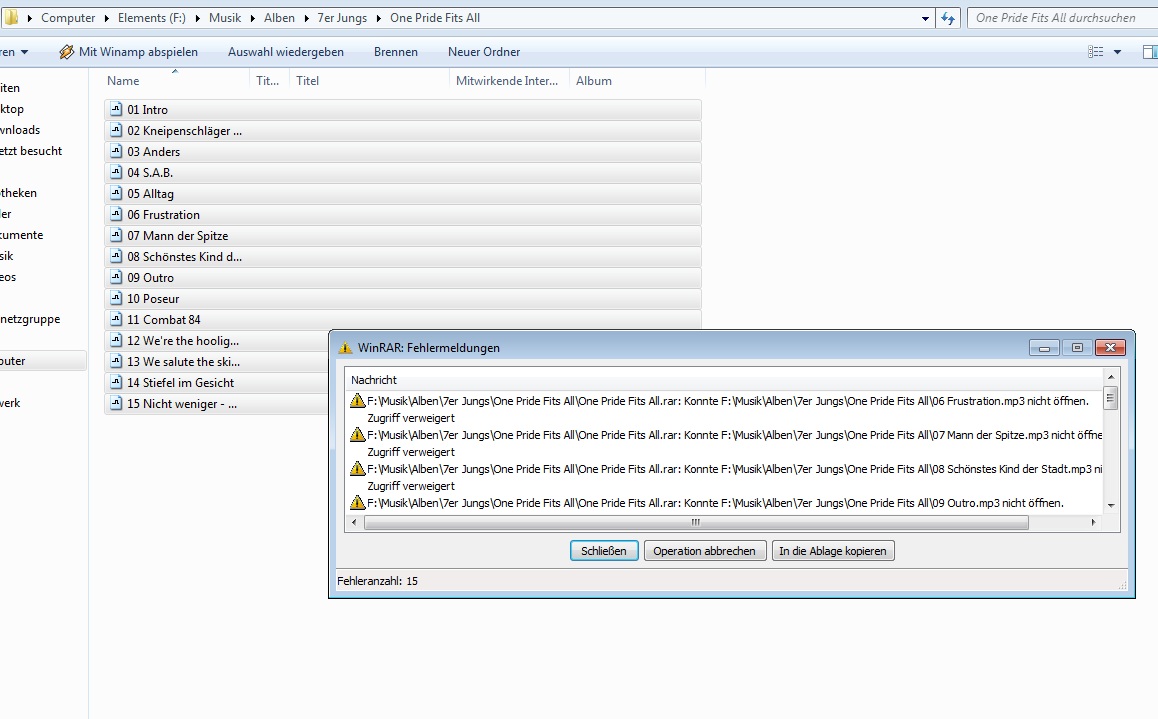Click the music file icon for 15 Nicht weniger
This screenshot has height=719, width=1158.
[x=116, y=403]
